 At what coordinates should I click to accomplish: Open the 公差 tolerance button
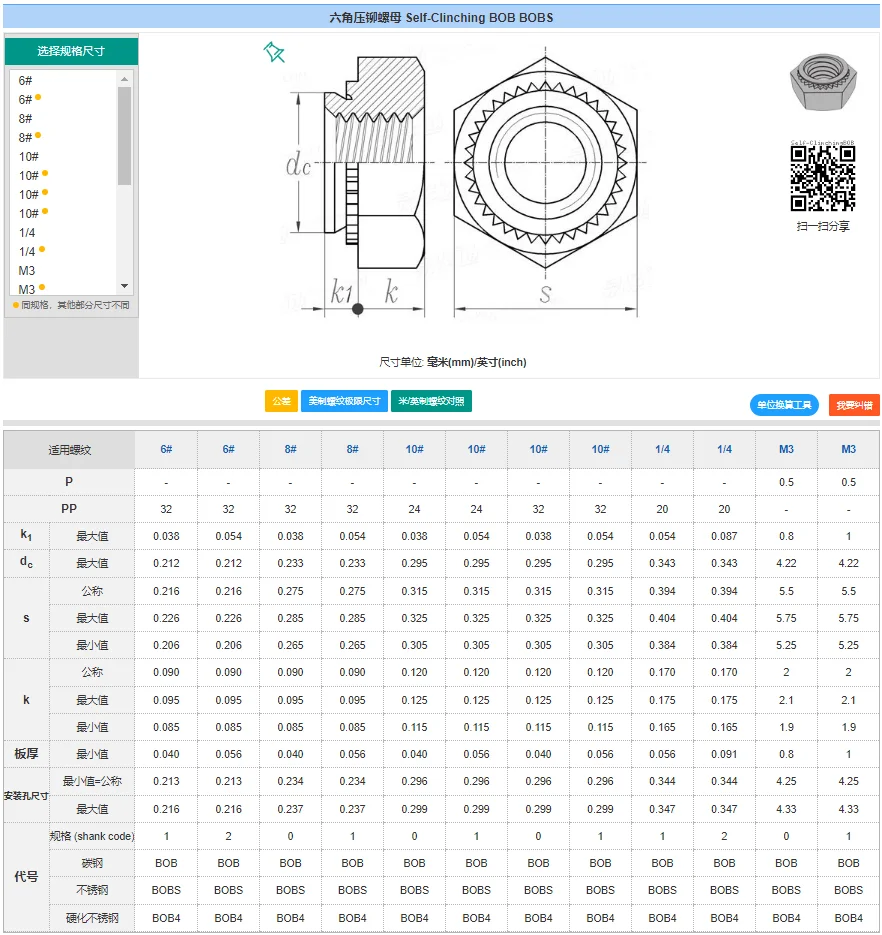281,401
